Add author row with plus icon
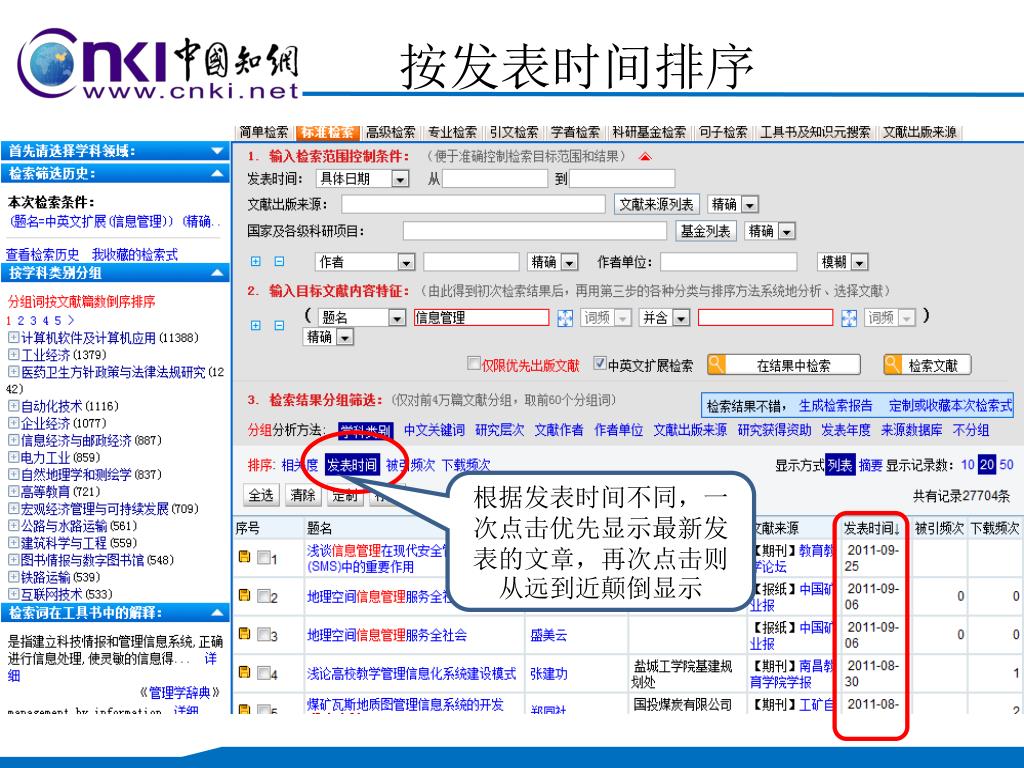This screenshot has height=768, width=1024. [x=256, y=262]
